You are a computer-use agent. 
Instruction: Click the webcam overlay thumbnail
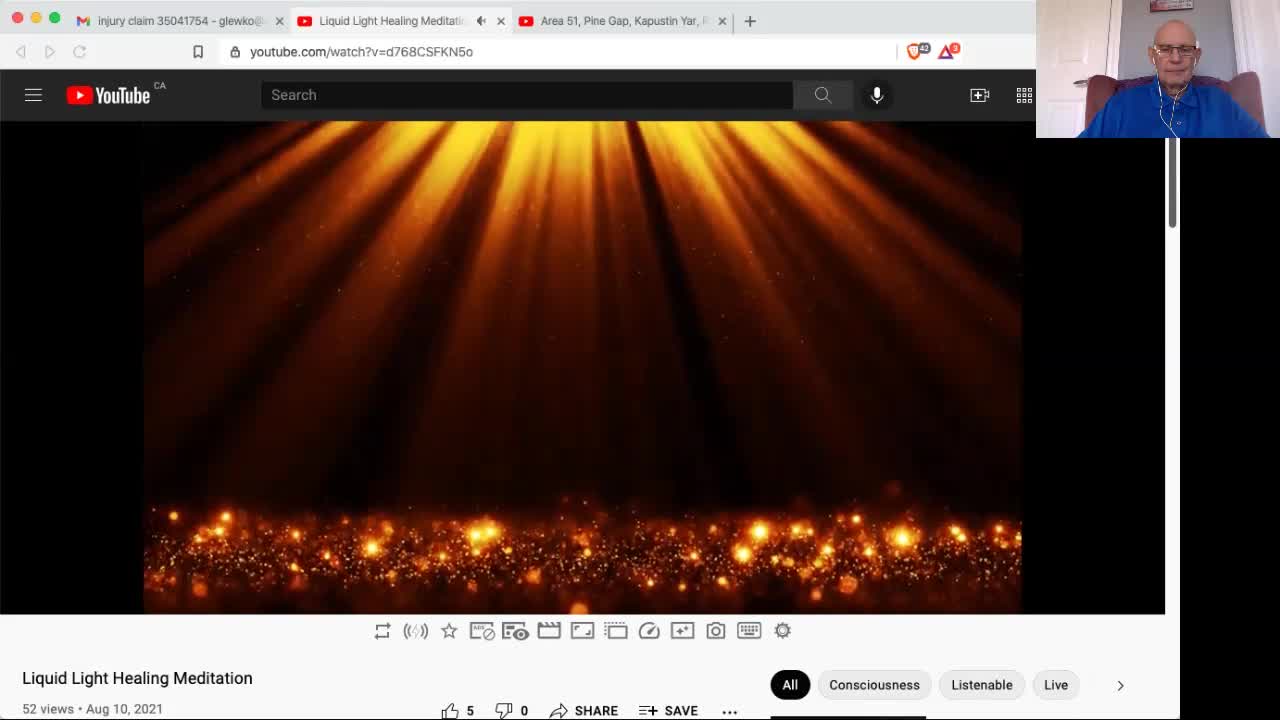click(1158, 69)
